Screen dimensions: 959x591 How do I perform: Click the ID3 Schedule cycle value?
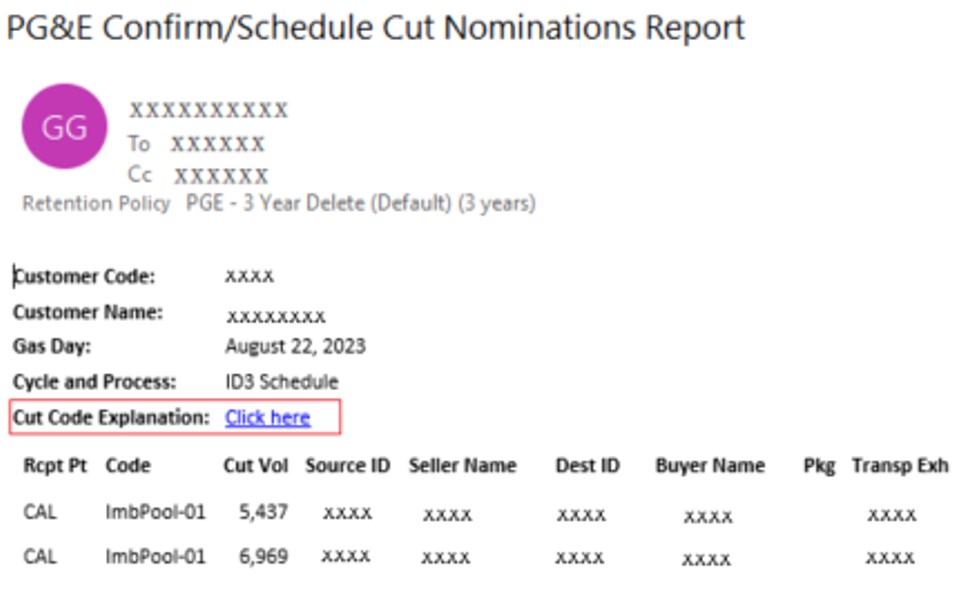(x=281, y=382)
